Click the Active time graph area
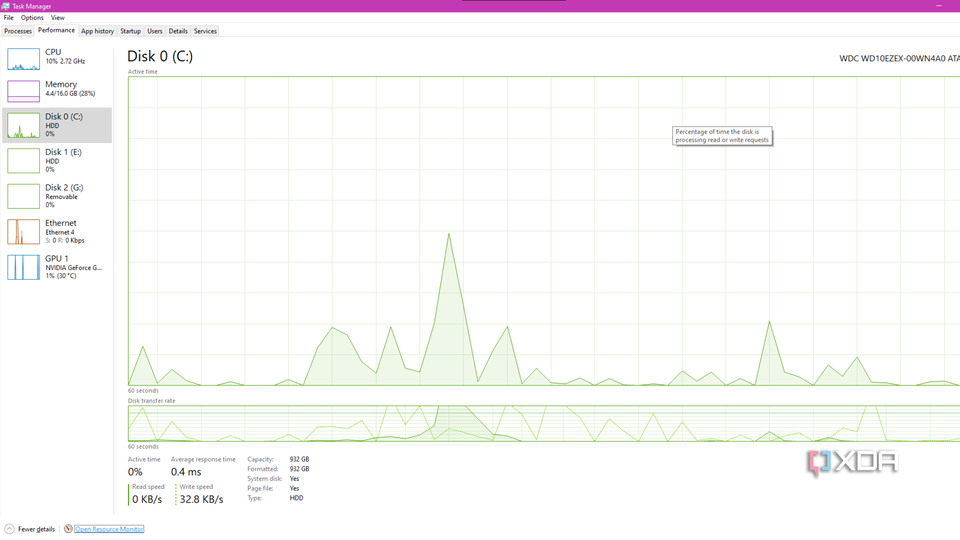The width and height of the screenshot is (960, 540). [x=544, y=231]
